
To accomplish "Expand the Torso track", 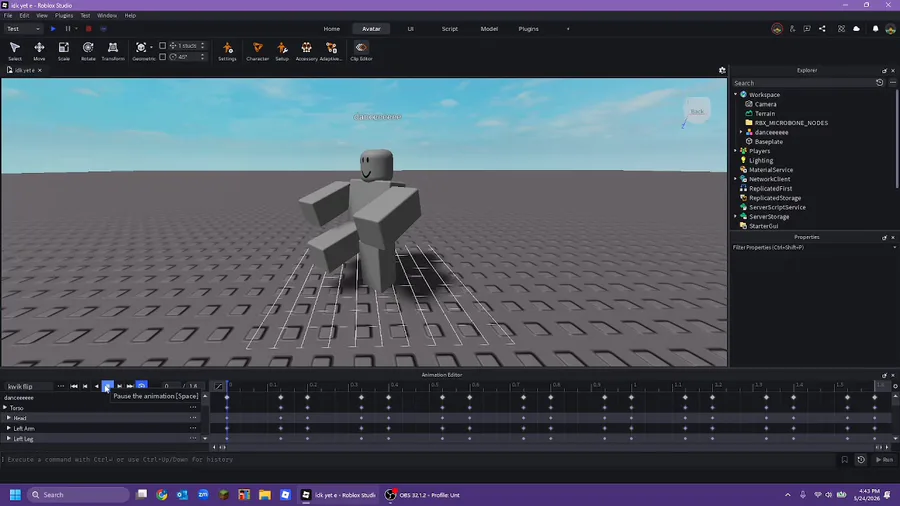I will pos(5,408).
